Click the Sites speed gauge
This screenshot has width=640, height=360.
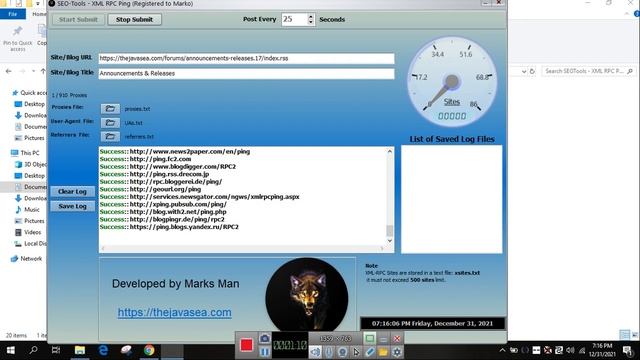[x=452, y=82]
